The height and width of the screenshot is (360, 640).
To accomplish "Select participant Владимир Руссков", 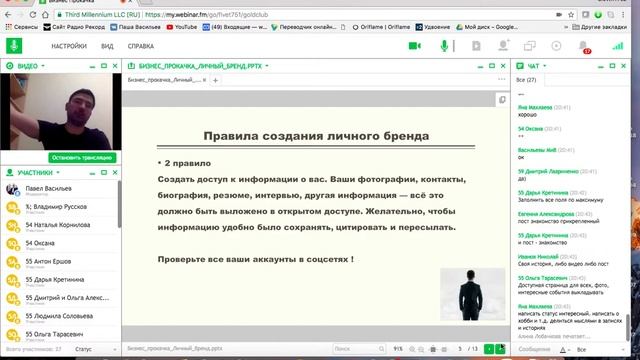I will pyautogui.click(x=60, y=208).
